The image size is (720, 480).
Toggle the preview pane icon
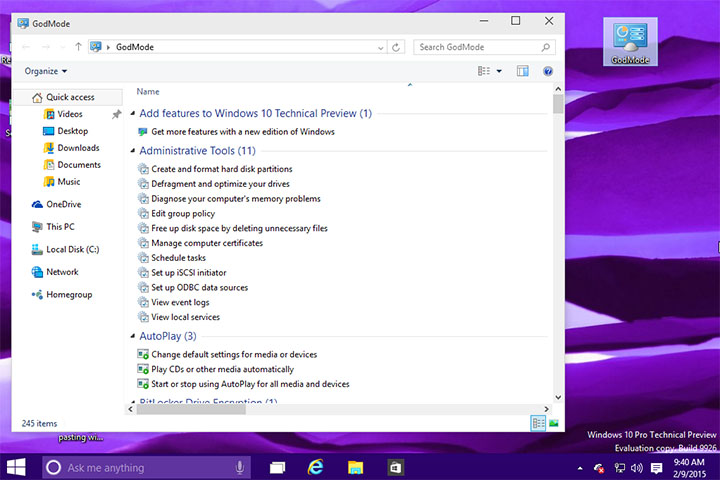[x=522, y=71]
